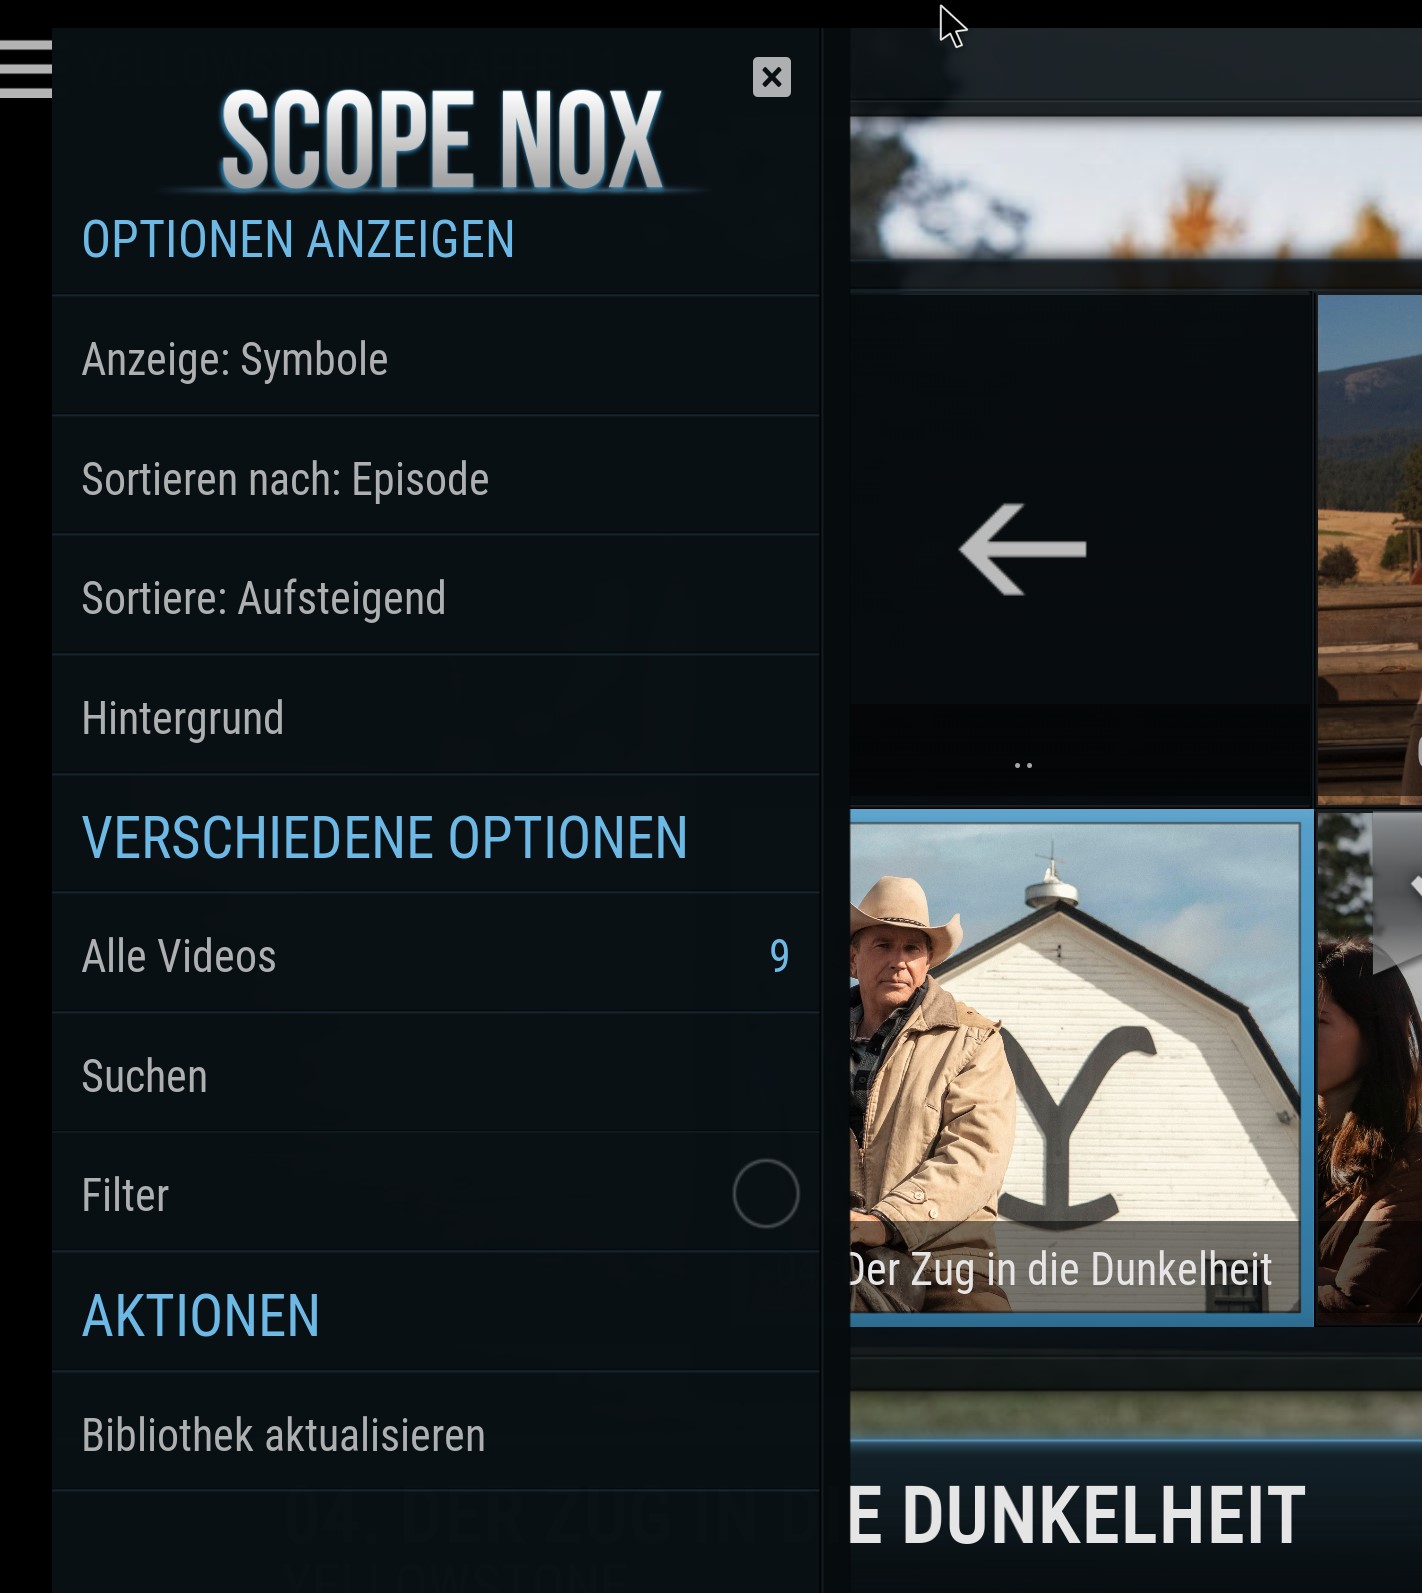
Task: Select Alle Videos entry
Action: click(x=436, y=954)
